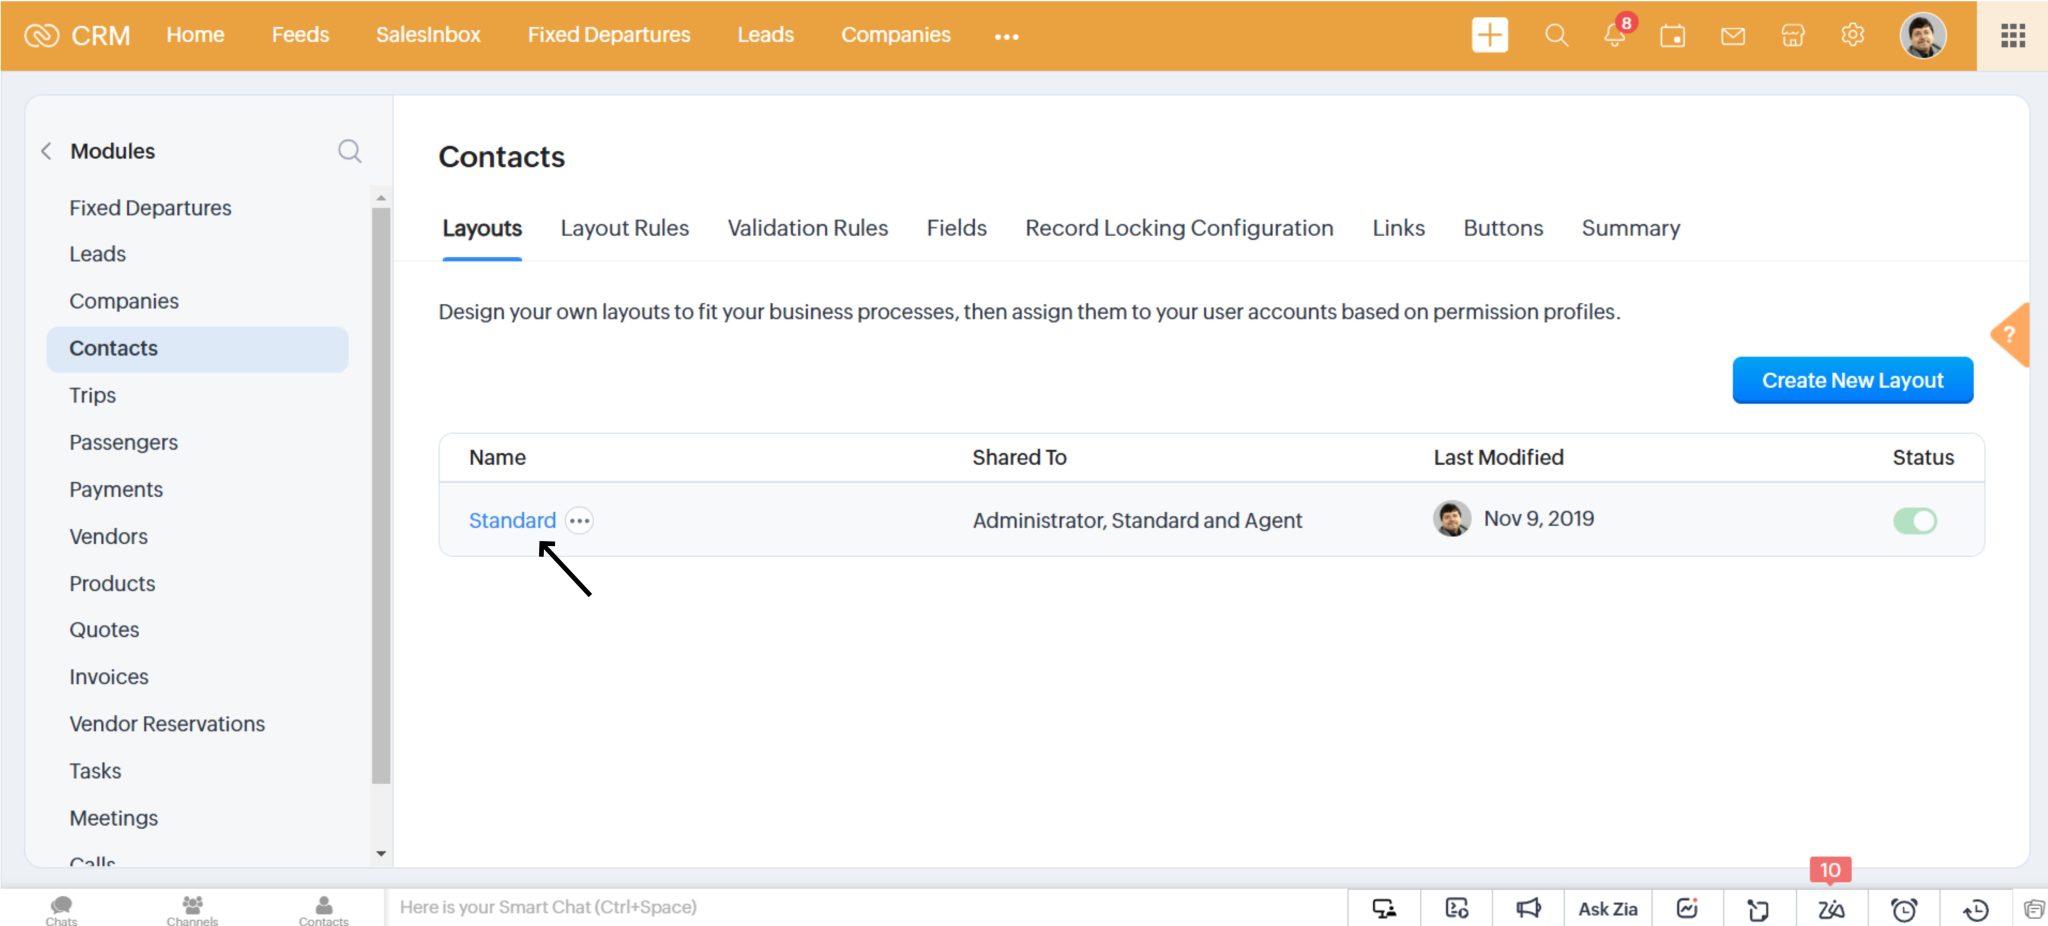This screenshot has width=2048, height=926.
Task: Open the apps launcher grid icon
Action: pos(2012,35)
